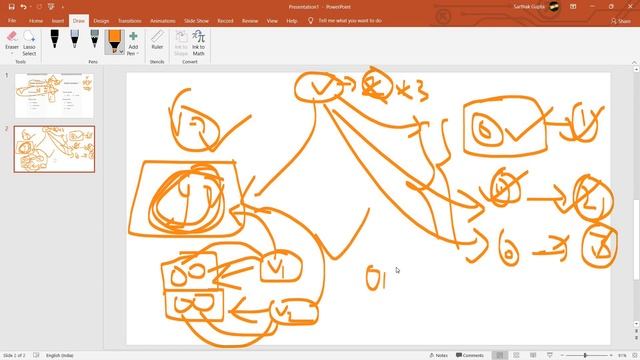640x360 pixels.
Task: Click the Add Pen plus icon
Action: (133, 37)
